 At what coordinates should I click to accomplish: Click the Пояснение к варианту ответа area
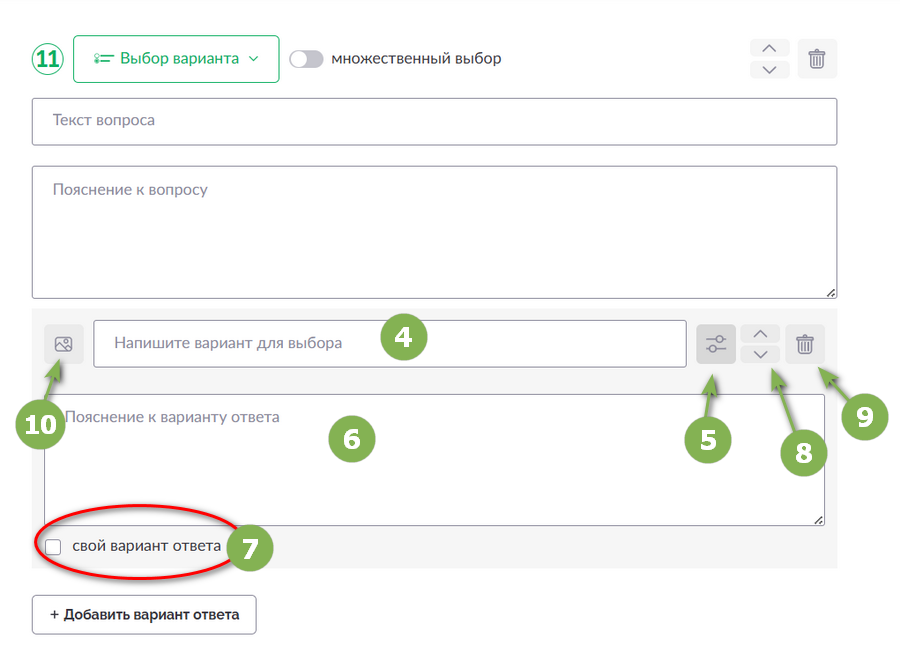point(435,460)
